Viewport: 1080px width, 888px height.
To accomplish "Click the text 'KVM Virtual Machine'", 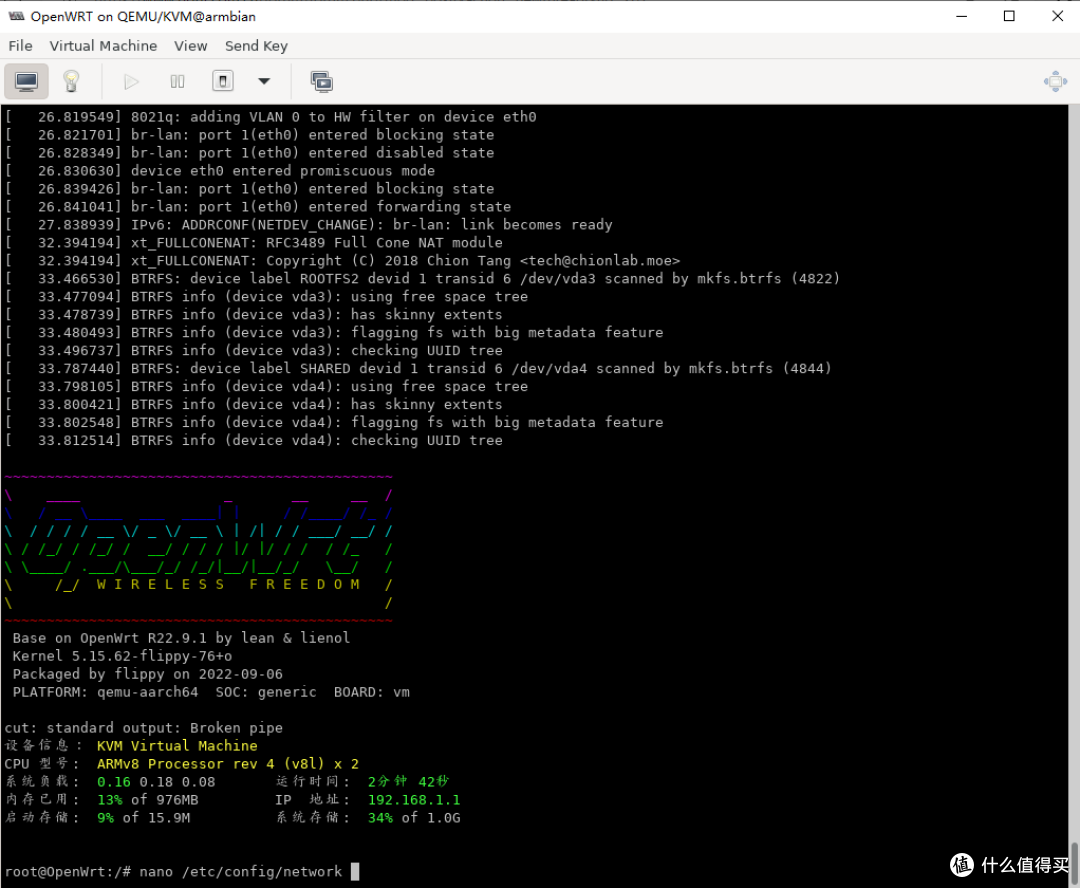I will point(177,746).
